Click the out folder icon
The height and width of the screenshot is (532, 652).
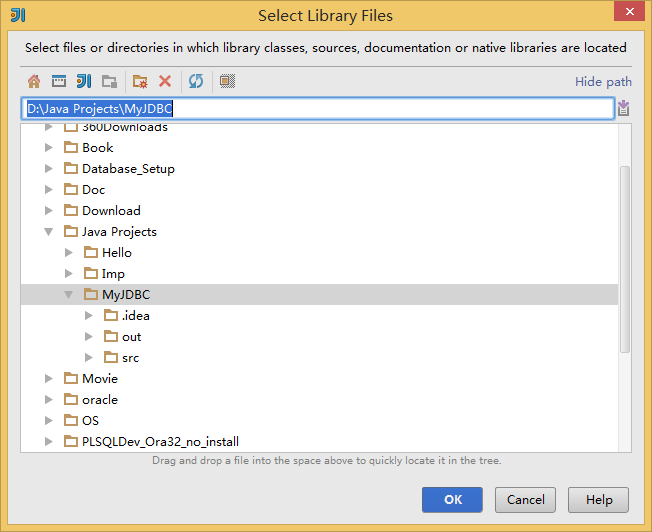(x=111, y=336)
